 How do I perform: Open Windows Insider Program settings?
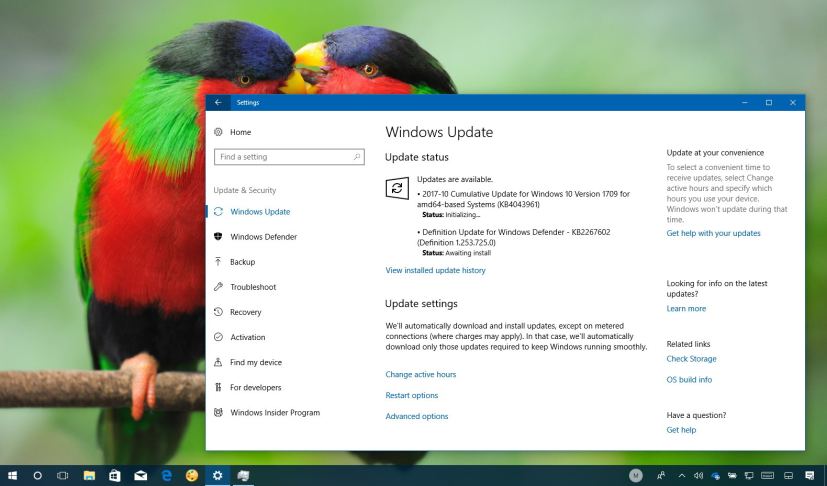coord(274,412)
